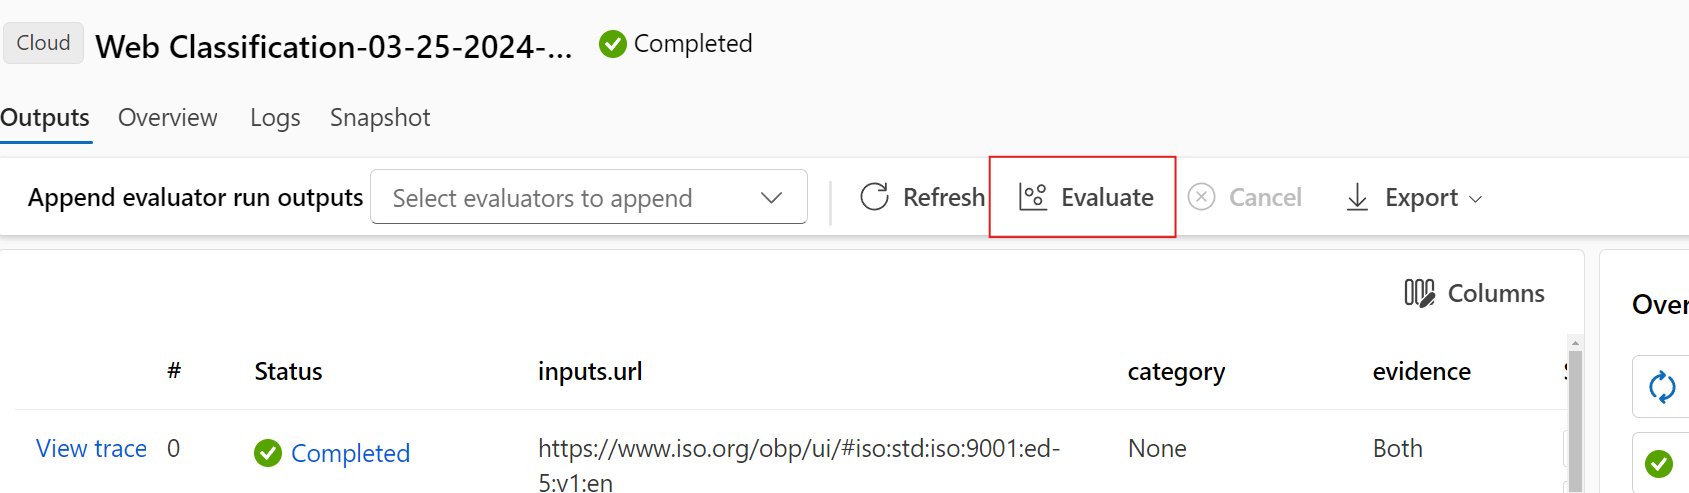This screenshot has width=1689, height=493.
Task: Click the Evaluate chart icon
Action: point(1033,197)
